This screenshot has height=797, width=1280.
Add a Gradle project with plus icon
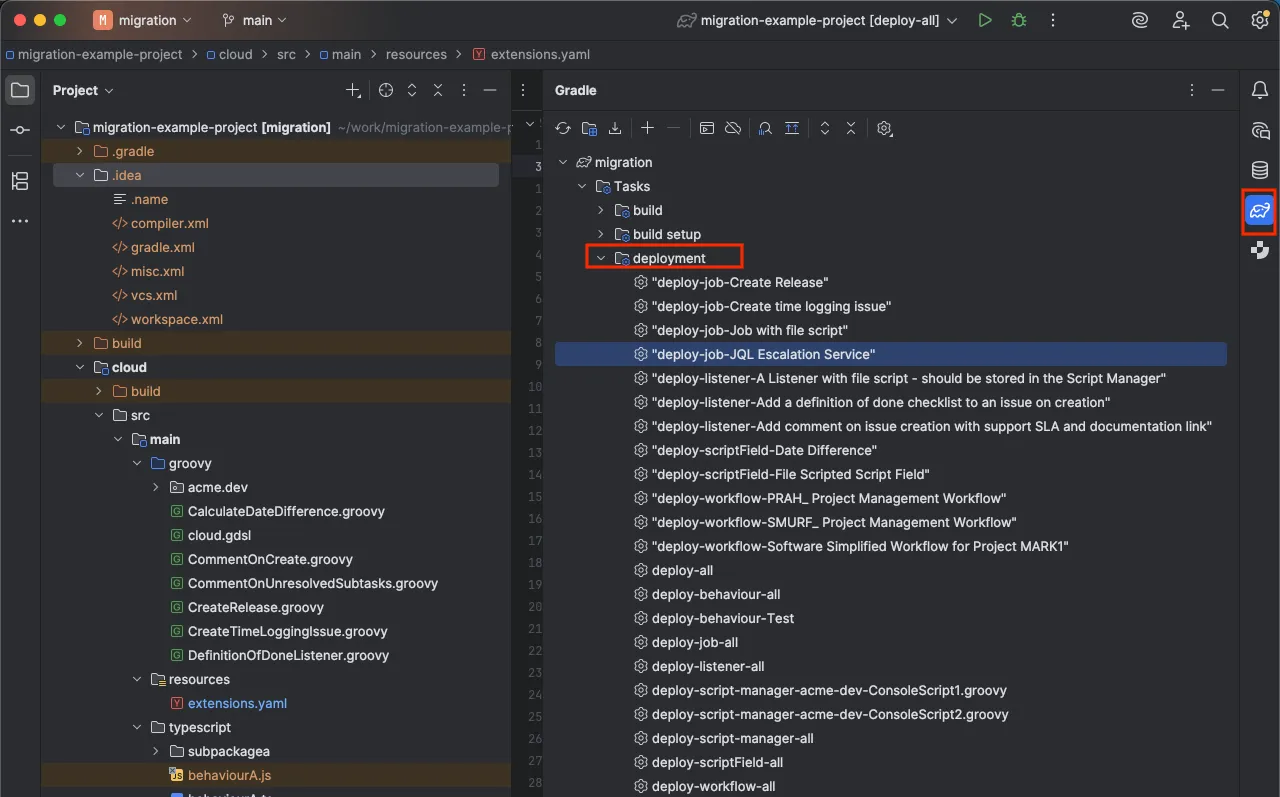[647, 128]
